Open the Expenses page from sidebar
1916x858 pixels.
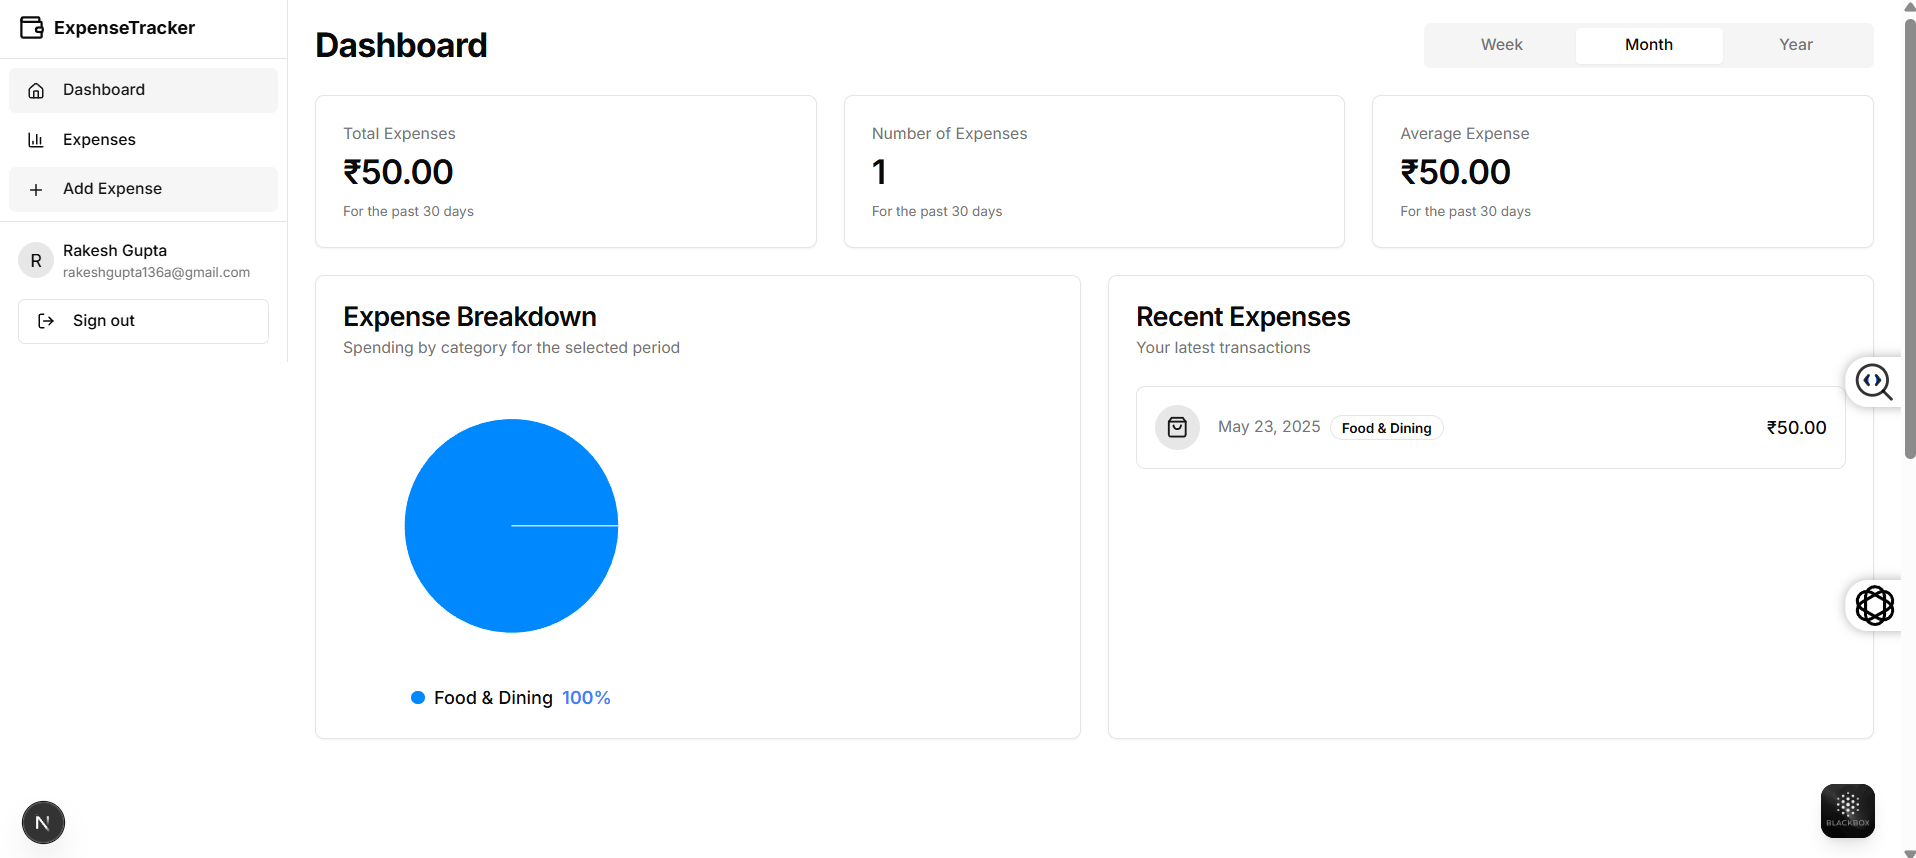click(143, 140)
